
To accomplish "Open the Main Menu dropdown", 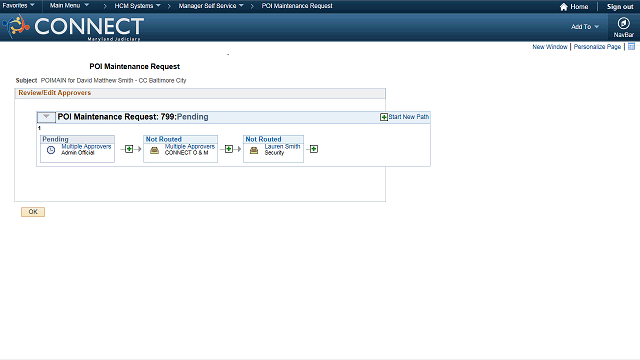I will pyautogui.click(x=69, y=6).
